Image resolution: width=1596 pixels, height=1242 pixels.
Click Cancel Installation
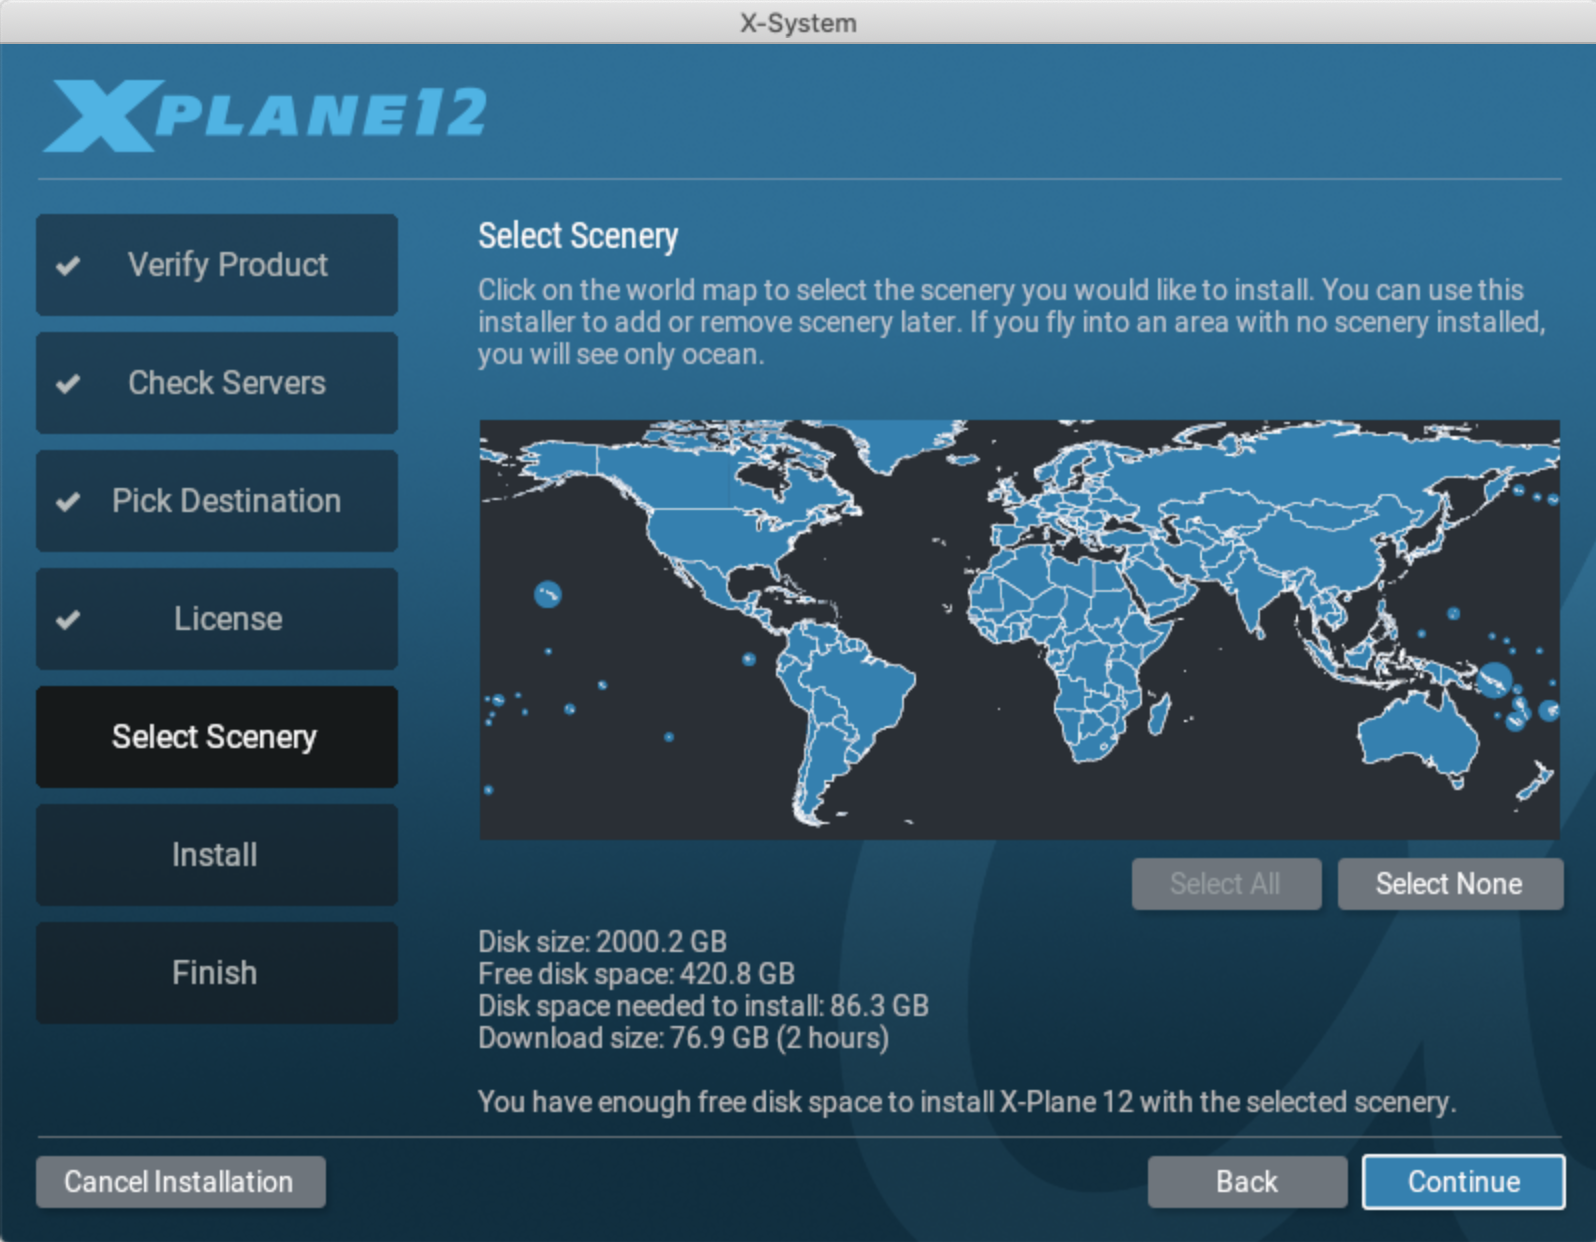coord(180,1182)
